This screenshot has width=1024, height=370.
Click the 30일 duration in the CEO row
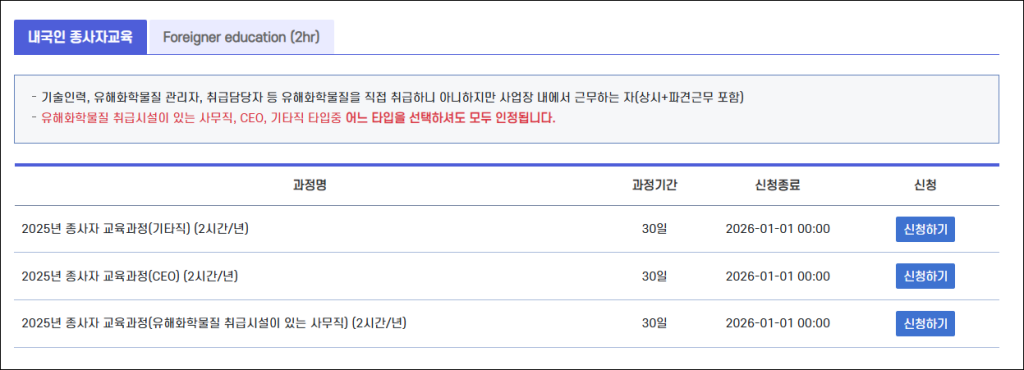tap(654, 276)
